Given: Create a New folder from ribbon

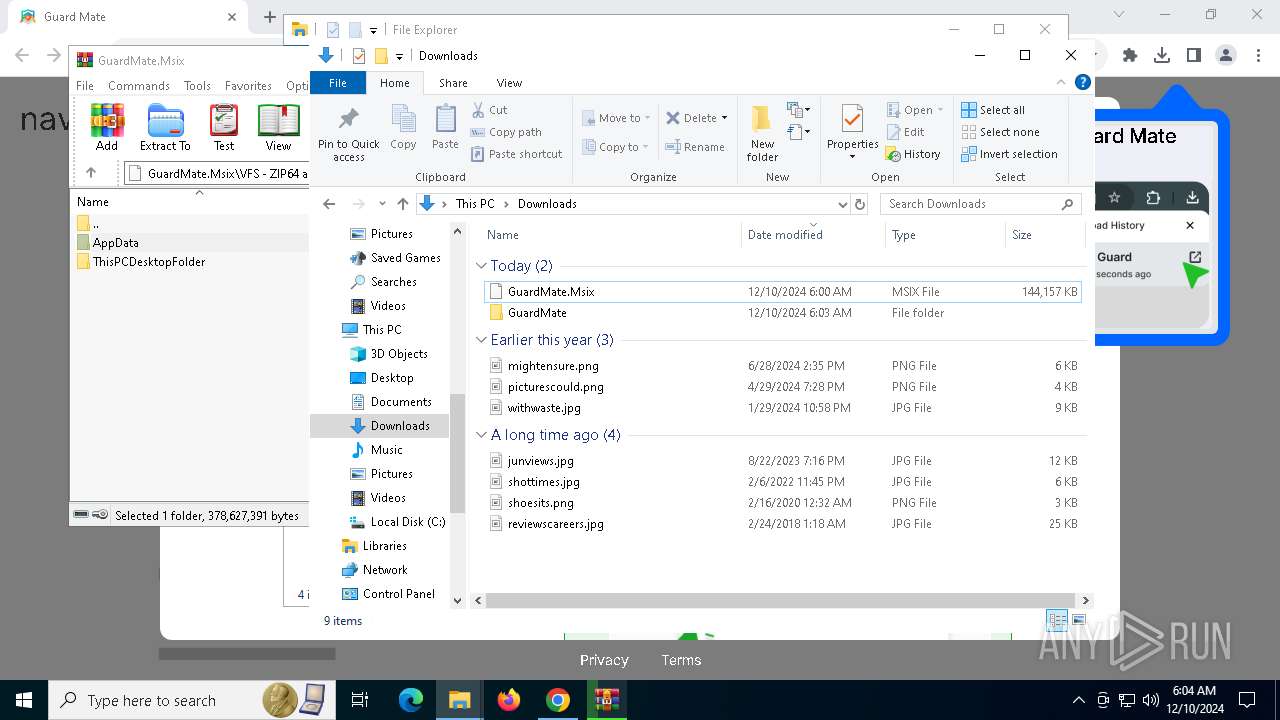Looking at the screenshot, I should click(x=762, y=134).
